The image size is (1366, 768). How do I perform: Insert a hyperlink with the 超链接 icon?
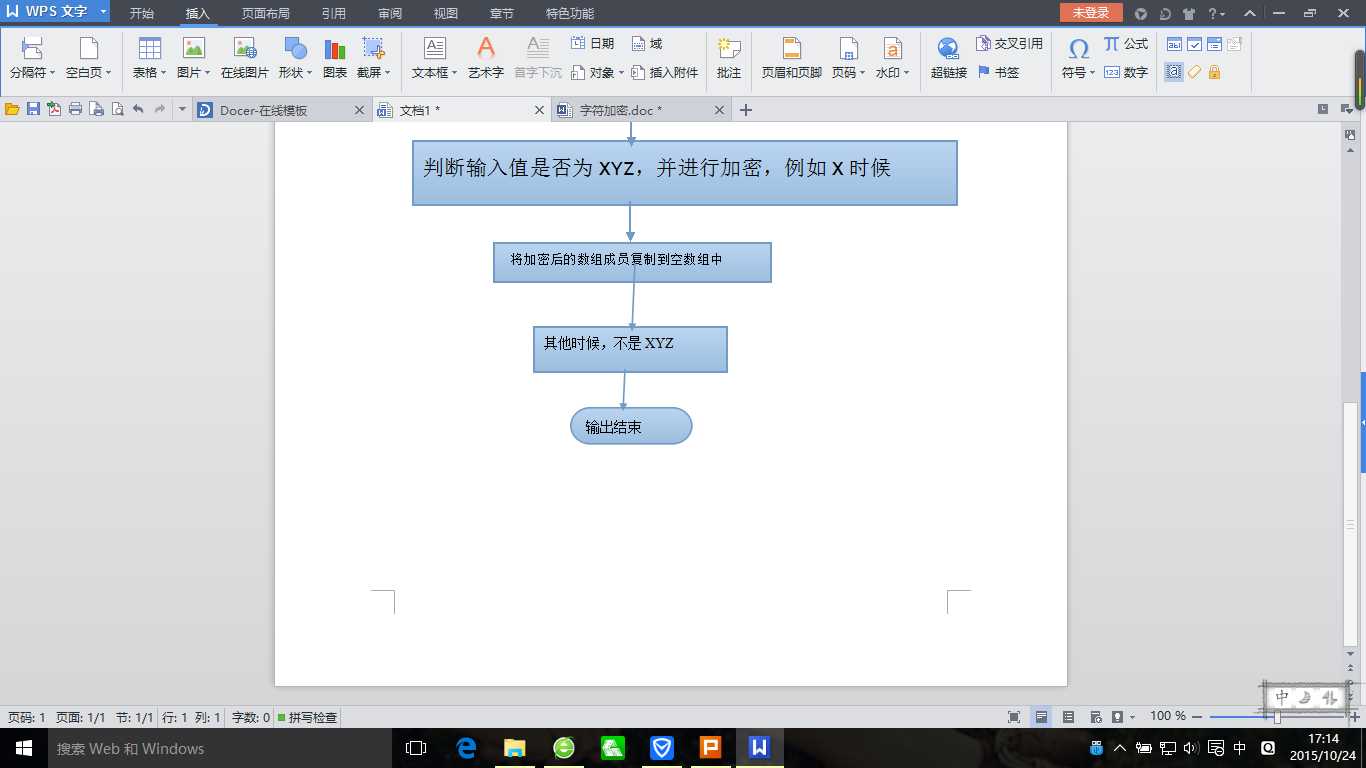[947, 55]
